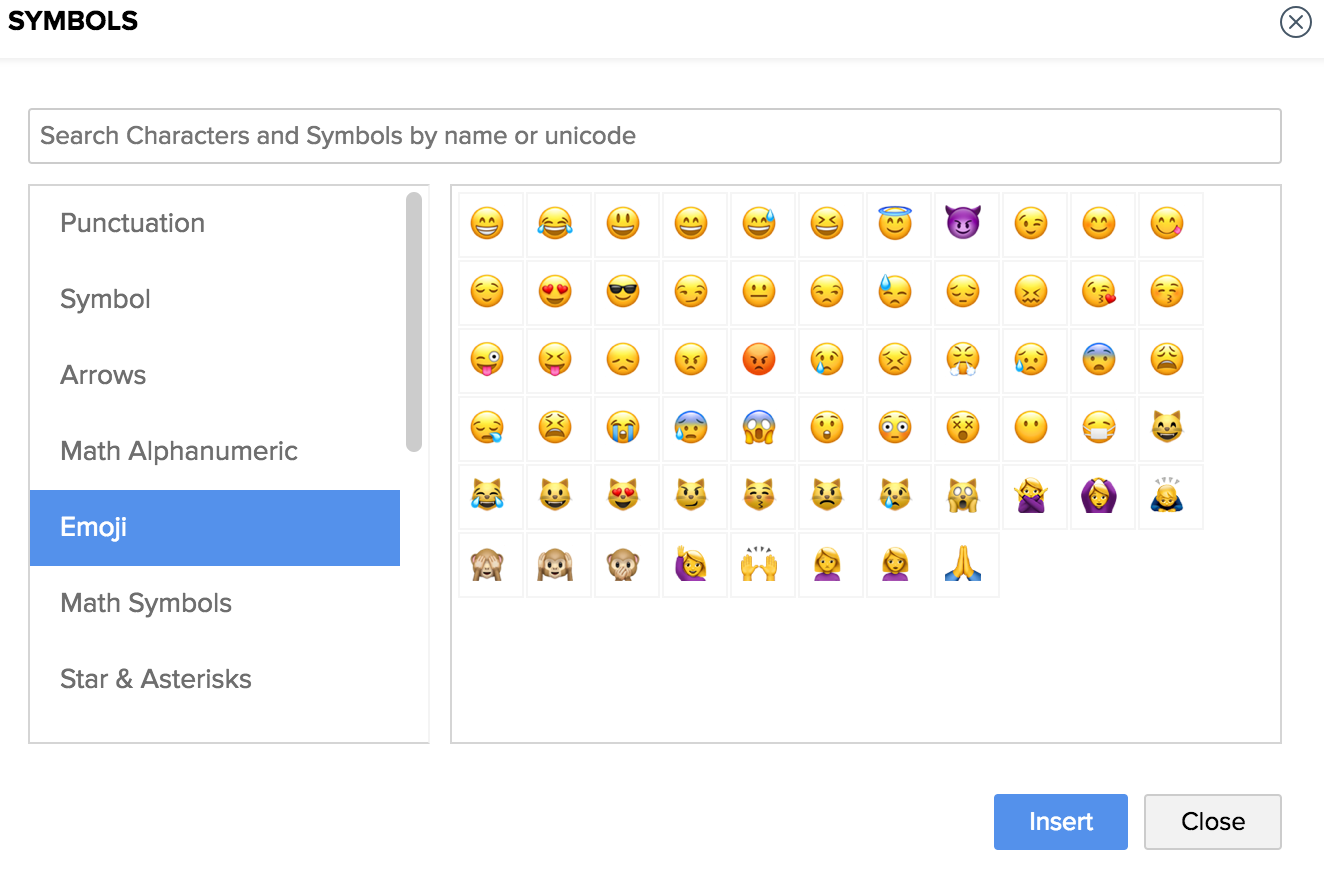
Task: Click the category list scrollbar
Action: 414,322
